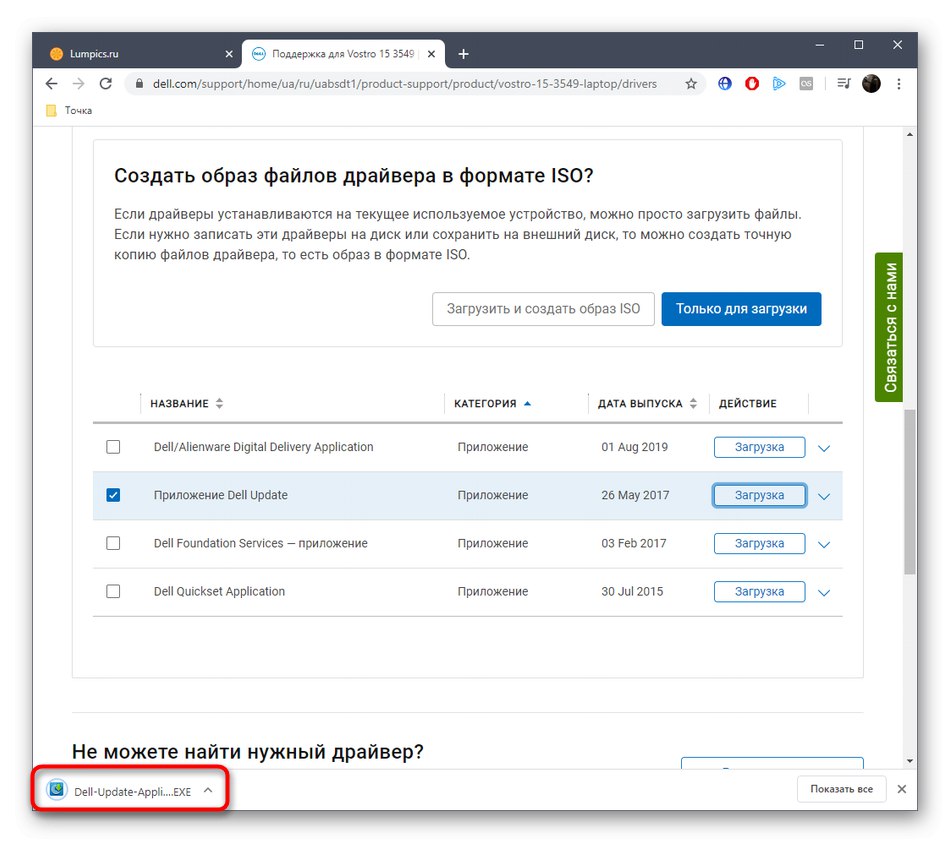Open the Chrome three-dot menu
The height and width of the screenshot is (843, 950).
897,83
